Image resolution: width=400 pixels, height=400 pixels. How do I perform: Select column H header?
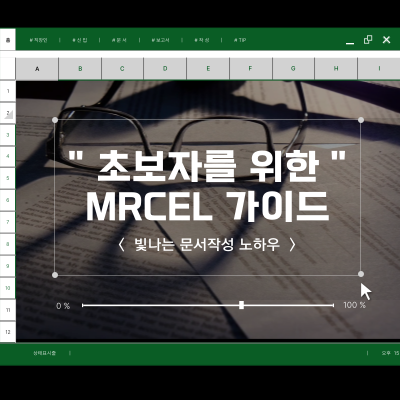pos(336,69)
